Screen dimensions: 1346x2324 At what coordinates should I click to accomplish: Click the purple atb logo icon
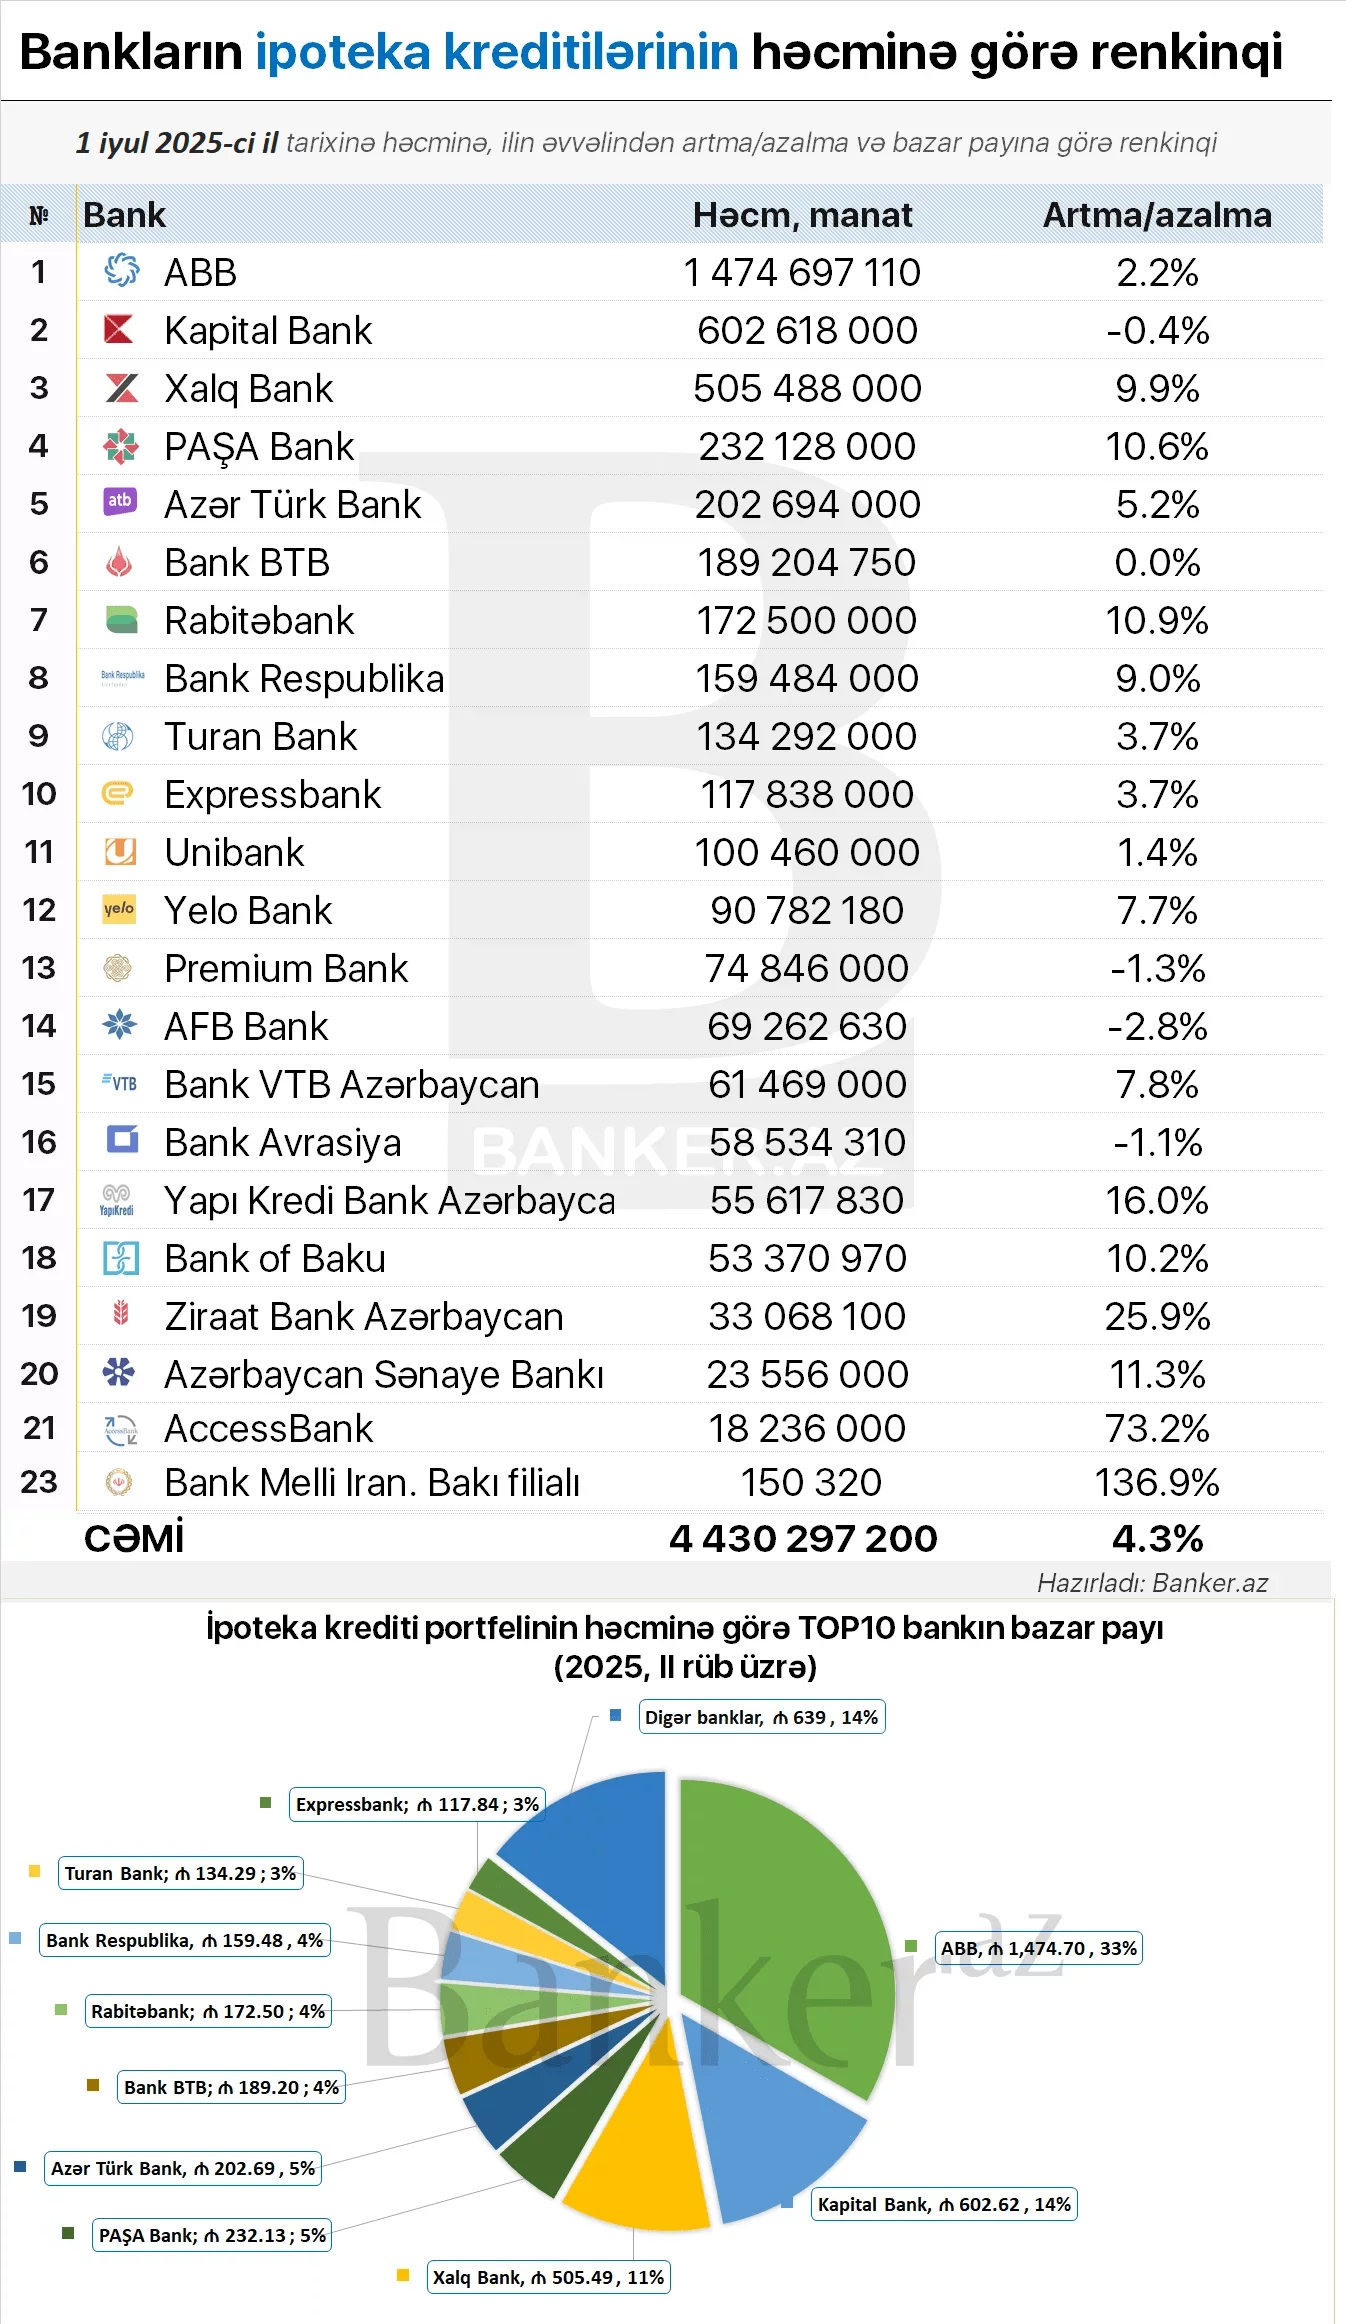click(x=120, y=500)
